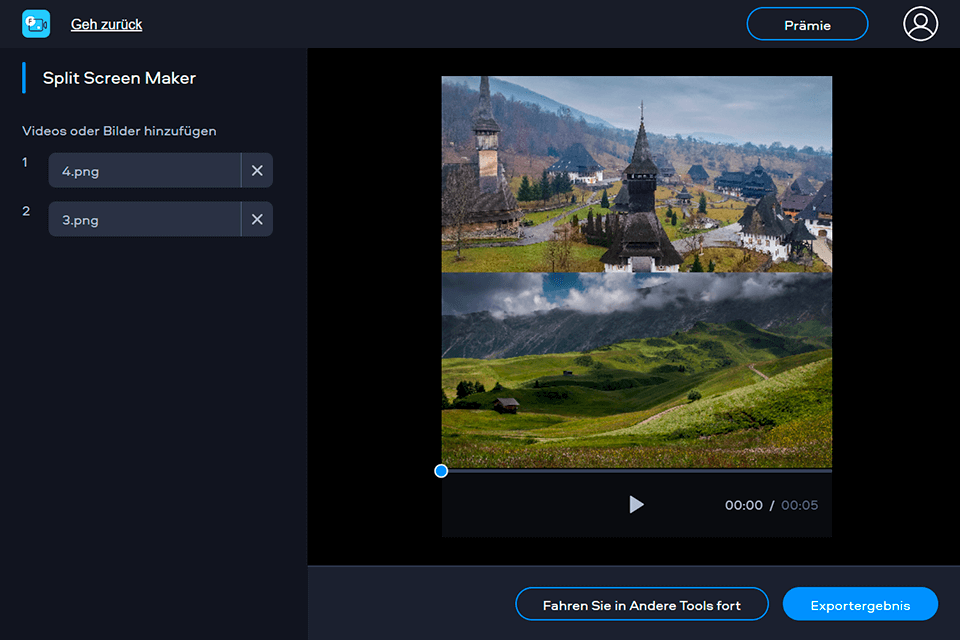The height and width of the screenshot is (640, 960).
Task: Click Fahren Sie in Andere Tools fort
Action: [x=641, y=604]
